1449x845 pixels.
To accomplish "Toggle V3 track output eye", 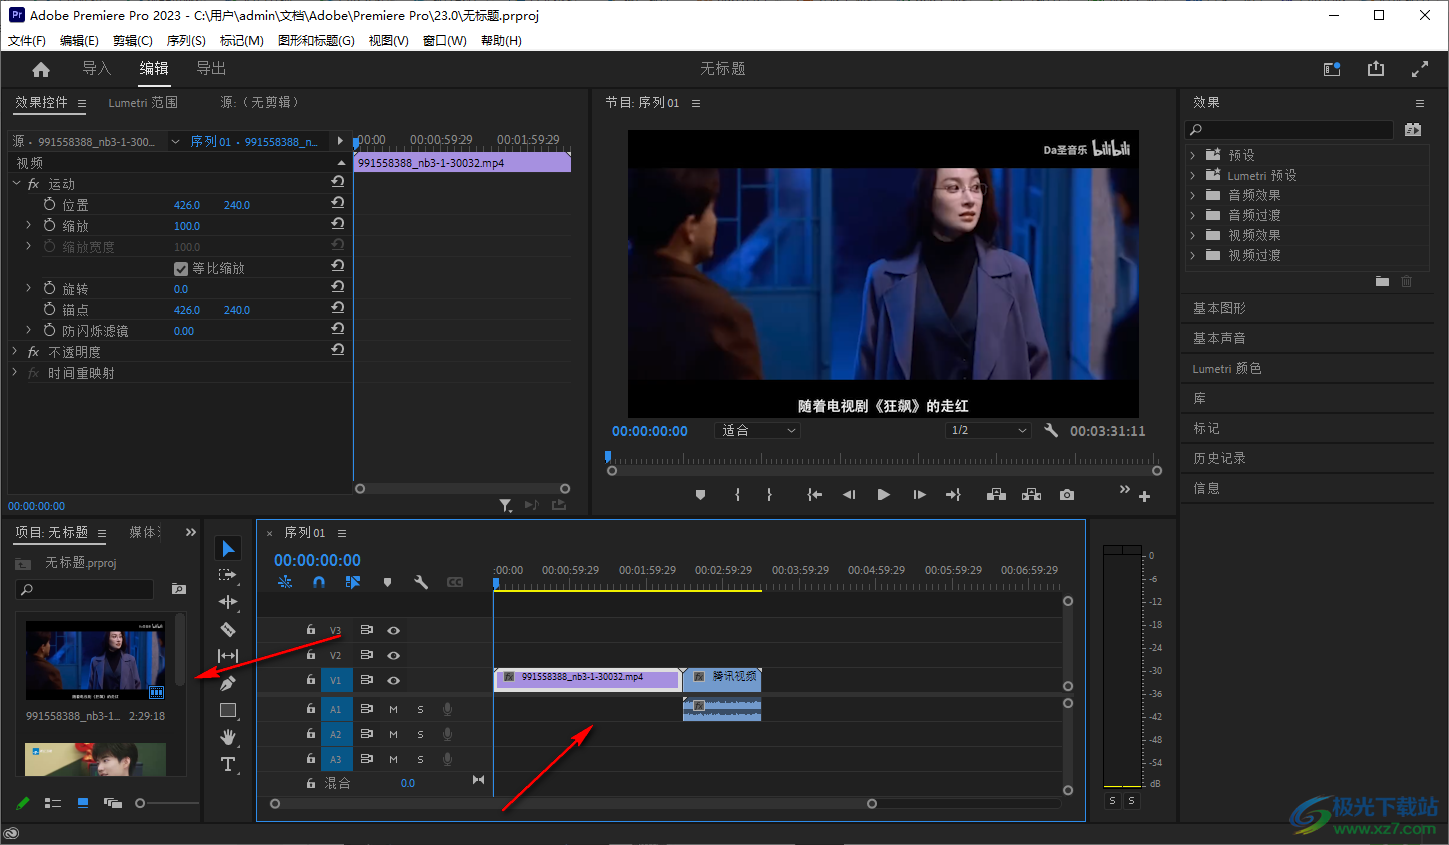I will point(394,630).
